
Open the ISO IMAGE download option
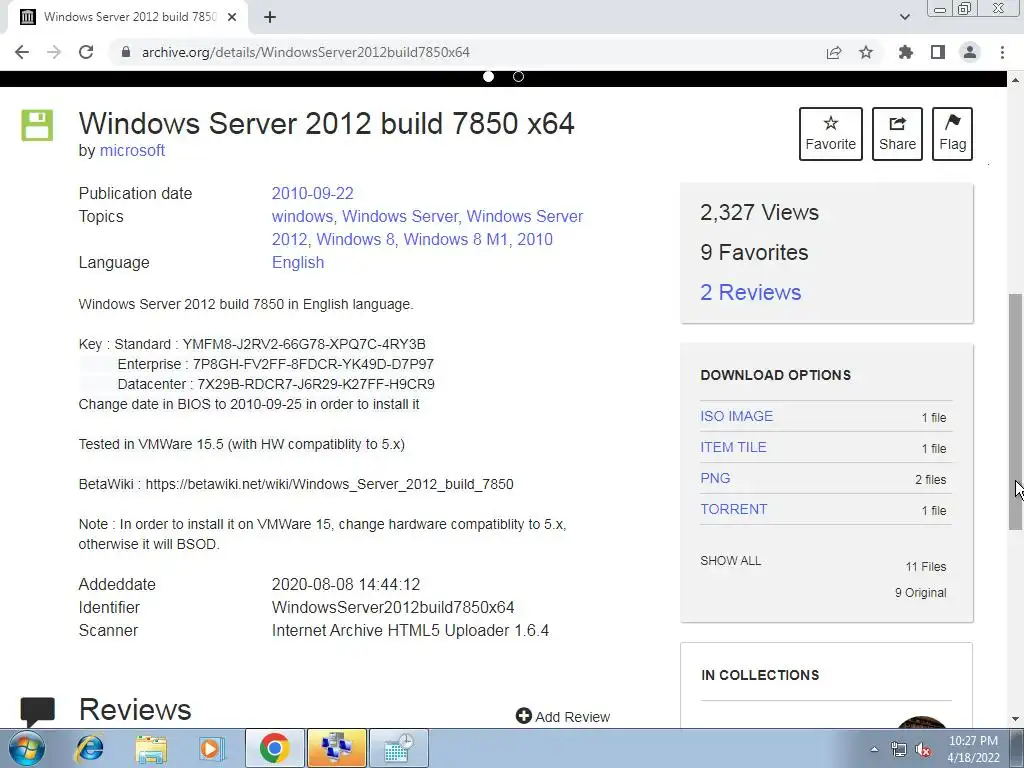736,416
